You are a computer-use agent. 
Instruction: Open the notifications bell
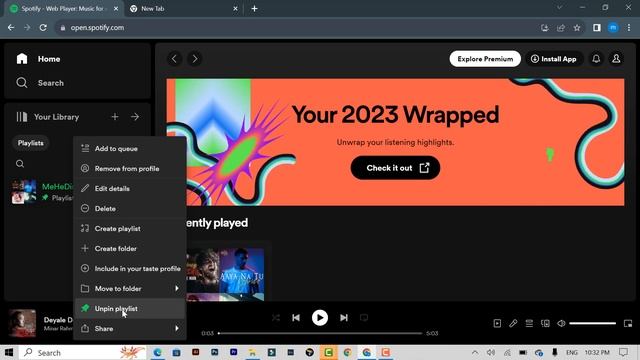[x=596, y=59]
